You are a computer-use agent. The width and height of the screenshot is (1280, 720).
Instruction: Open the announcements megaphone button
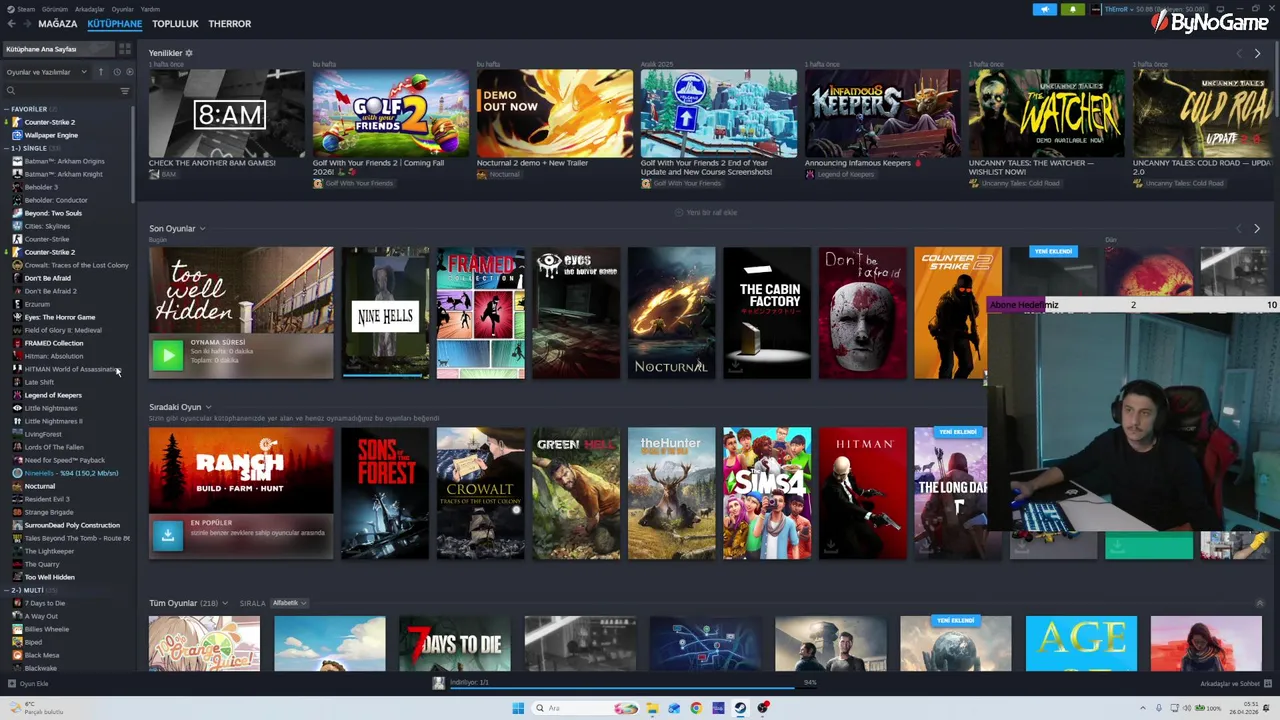click(x=1044, y=9)
